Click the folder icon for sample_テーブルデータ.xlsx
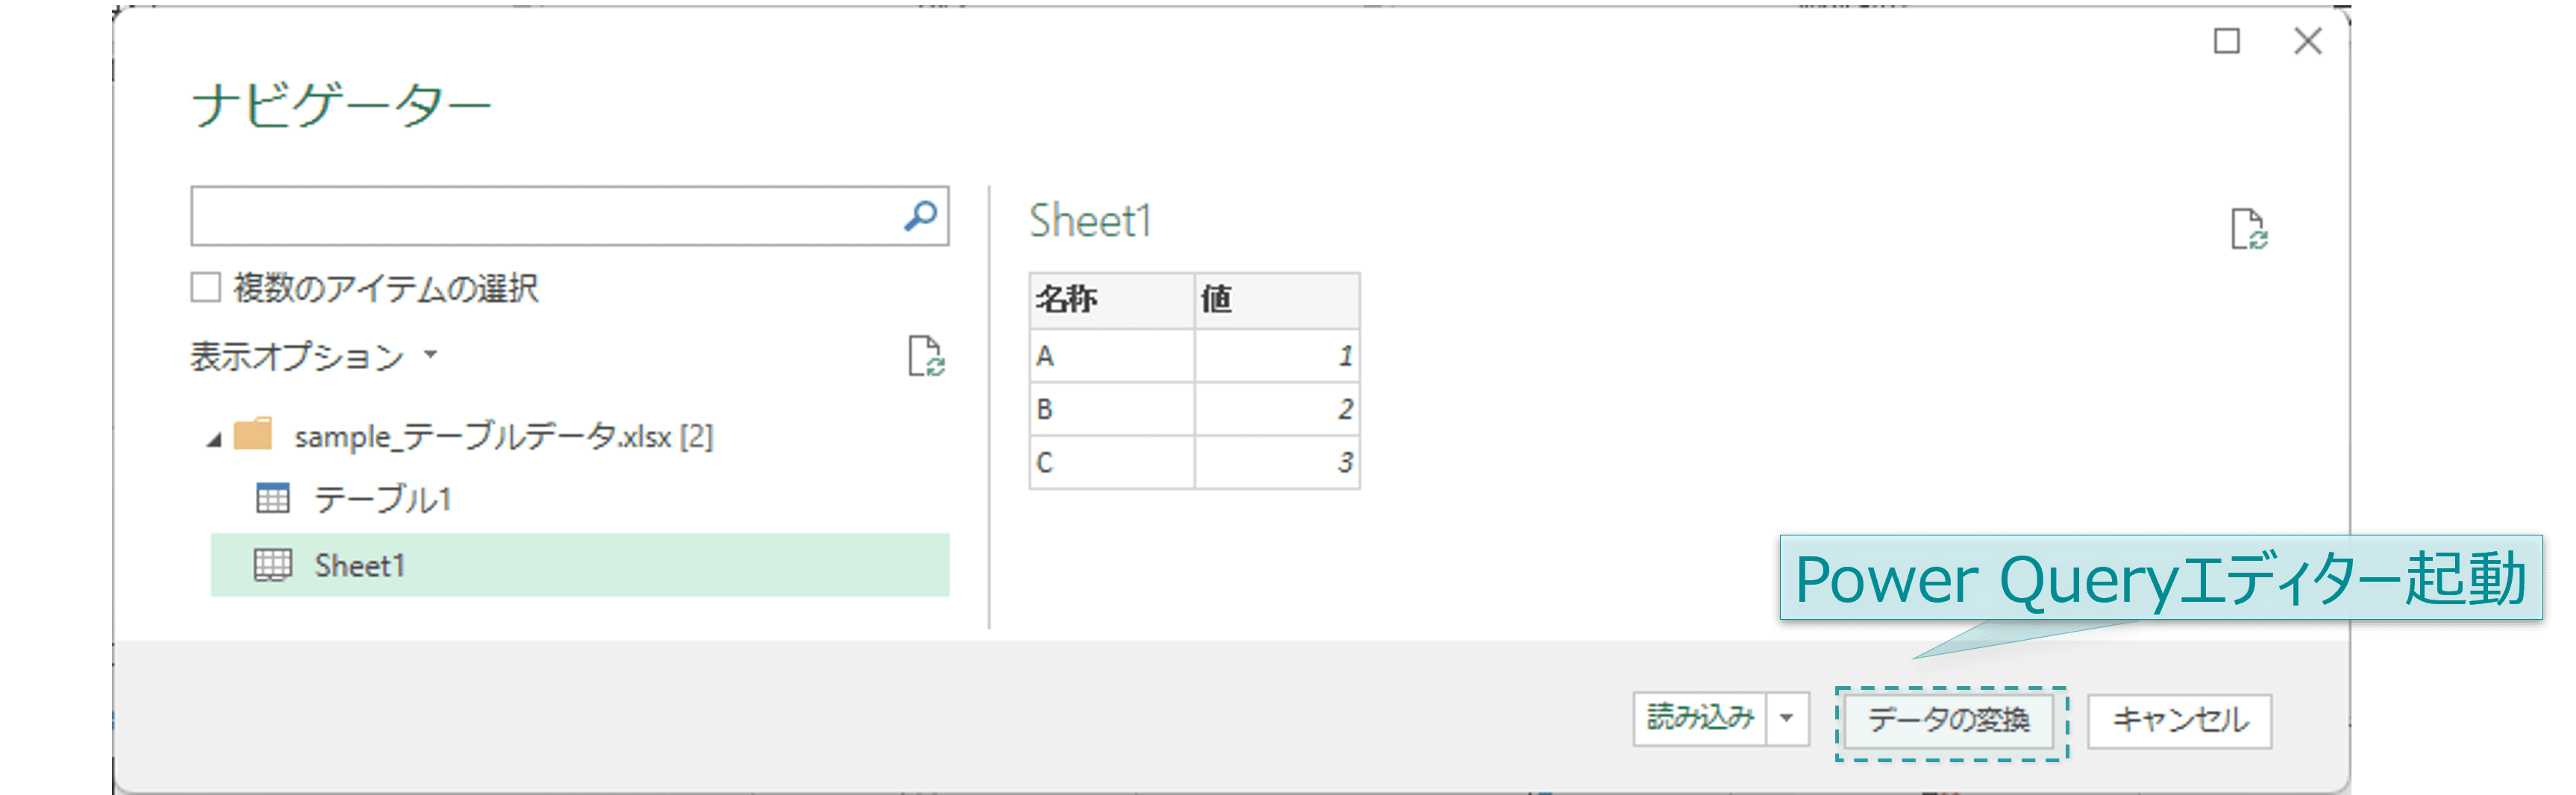Viewport: 2576px width, 795px height. point(252,435)
